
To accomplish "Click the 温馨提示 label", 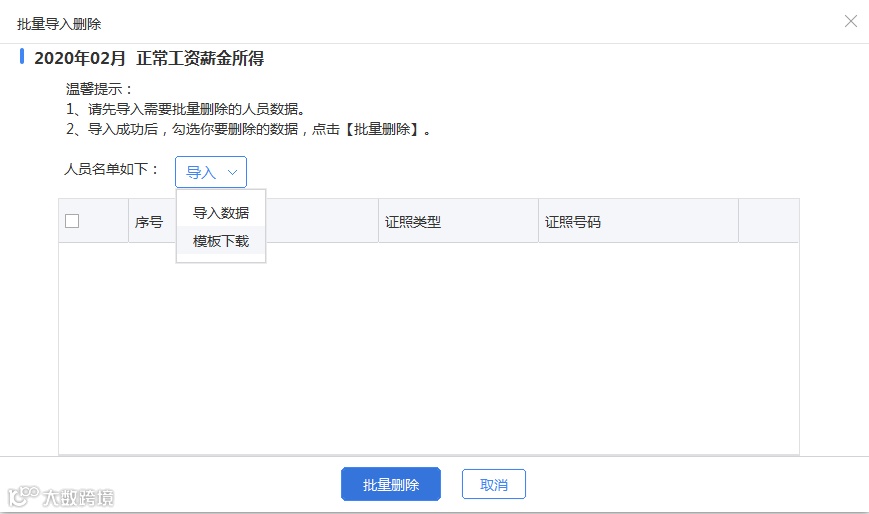I will (x=99, y=89).
